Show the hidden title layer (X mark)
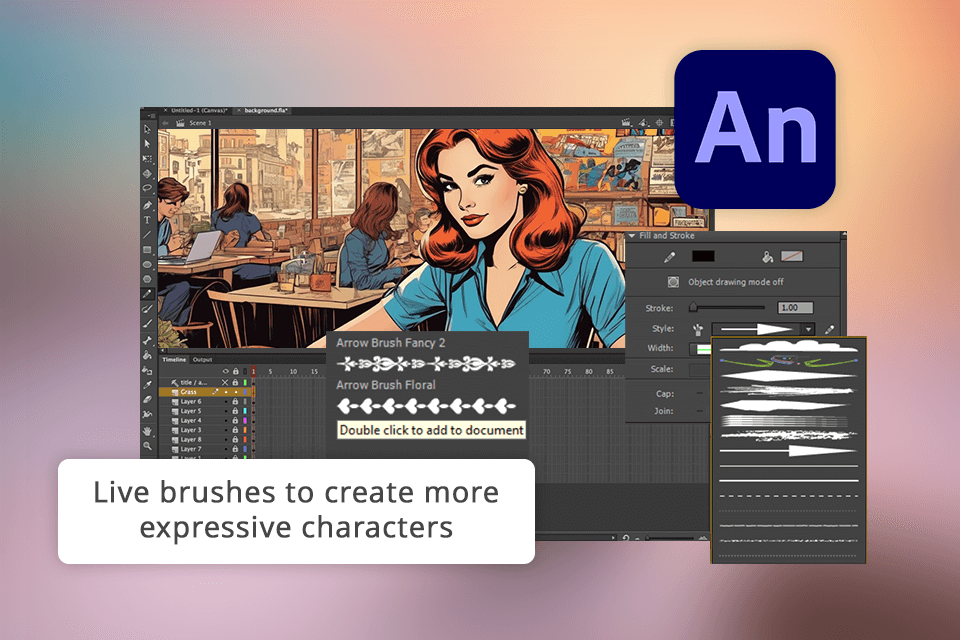 225,382
